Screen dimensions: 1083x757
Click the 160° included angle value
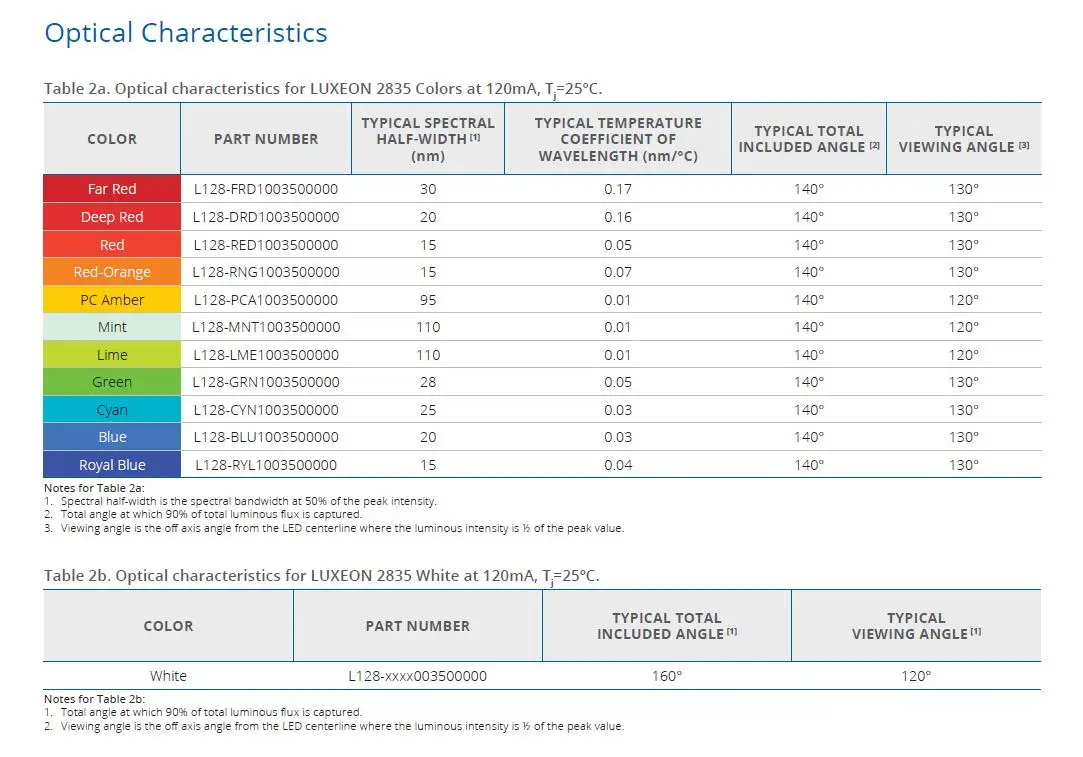[667, 676]
